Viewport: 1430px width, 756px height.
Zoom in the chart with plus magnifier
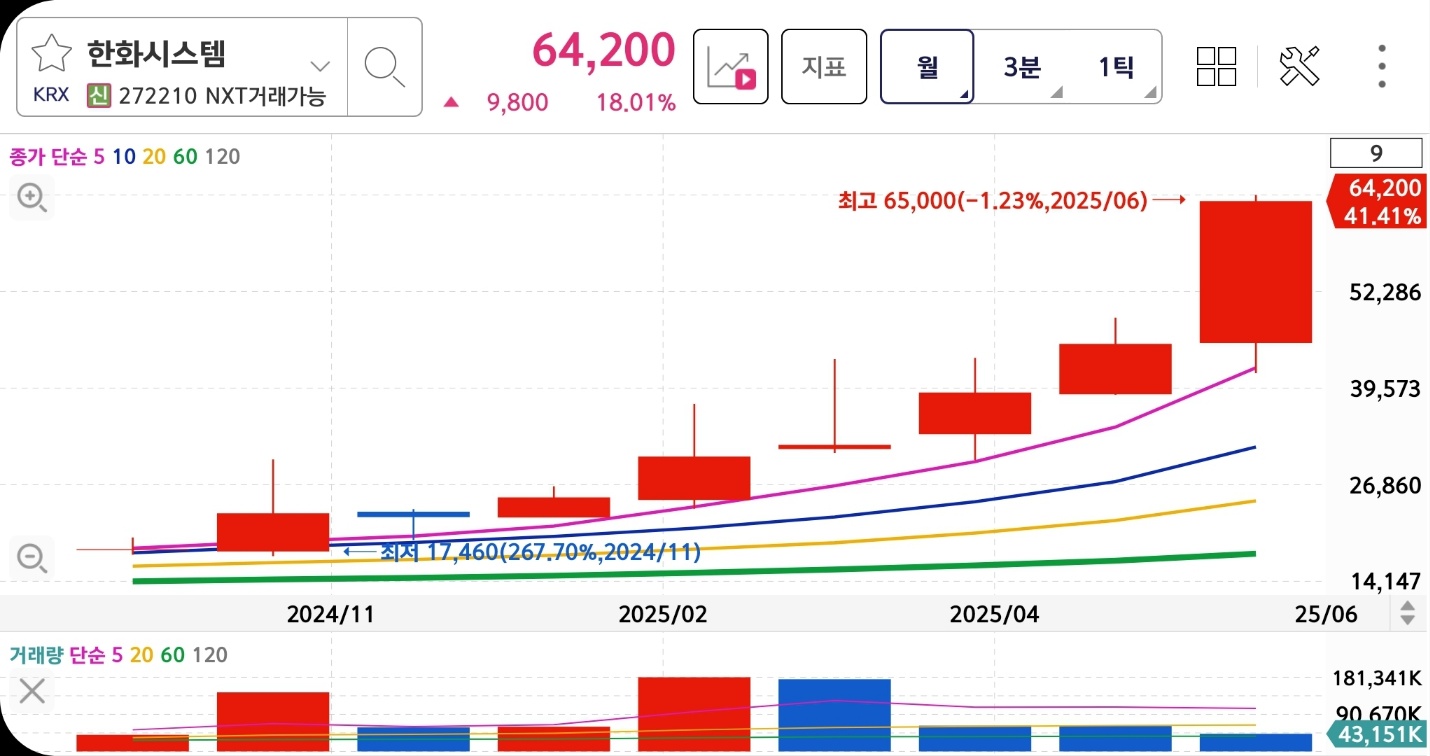tap(32, 198)
